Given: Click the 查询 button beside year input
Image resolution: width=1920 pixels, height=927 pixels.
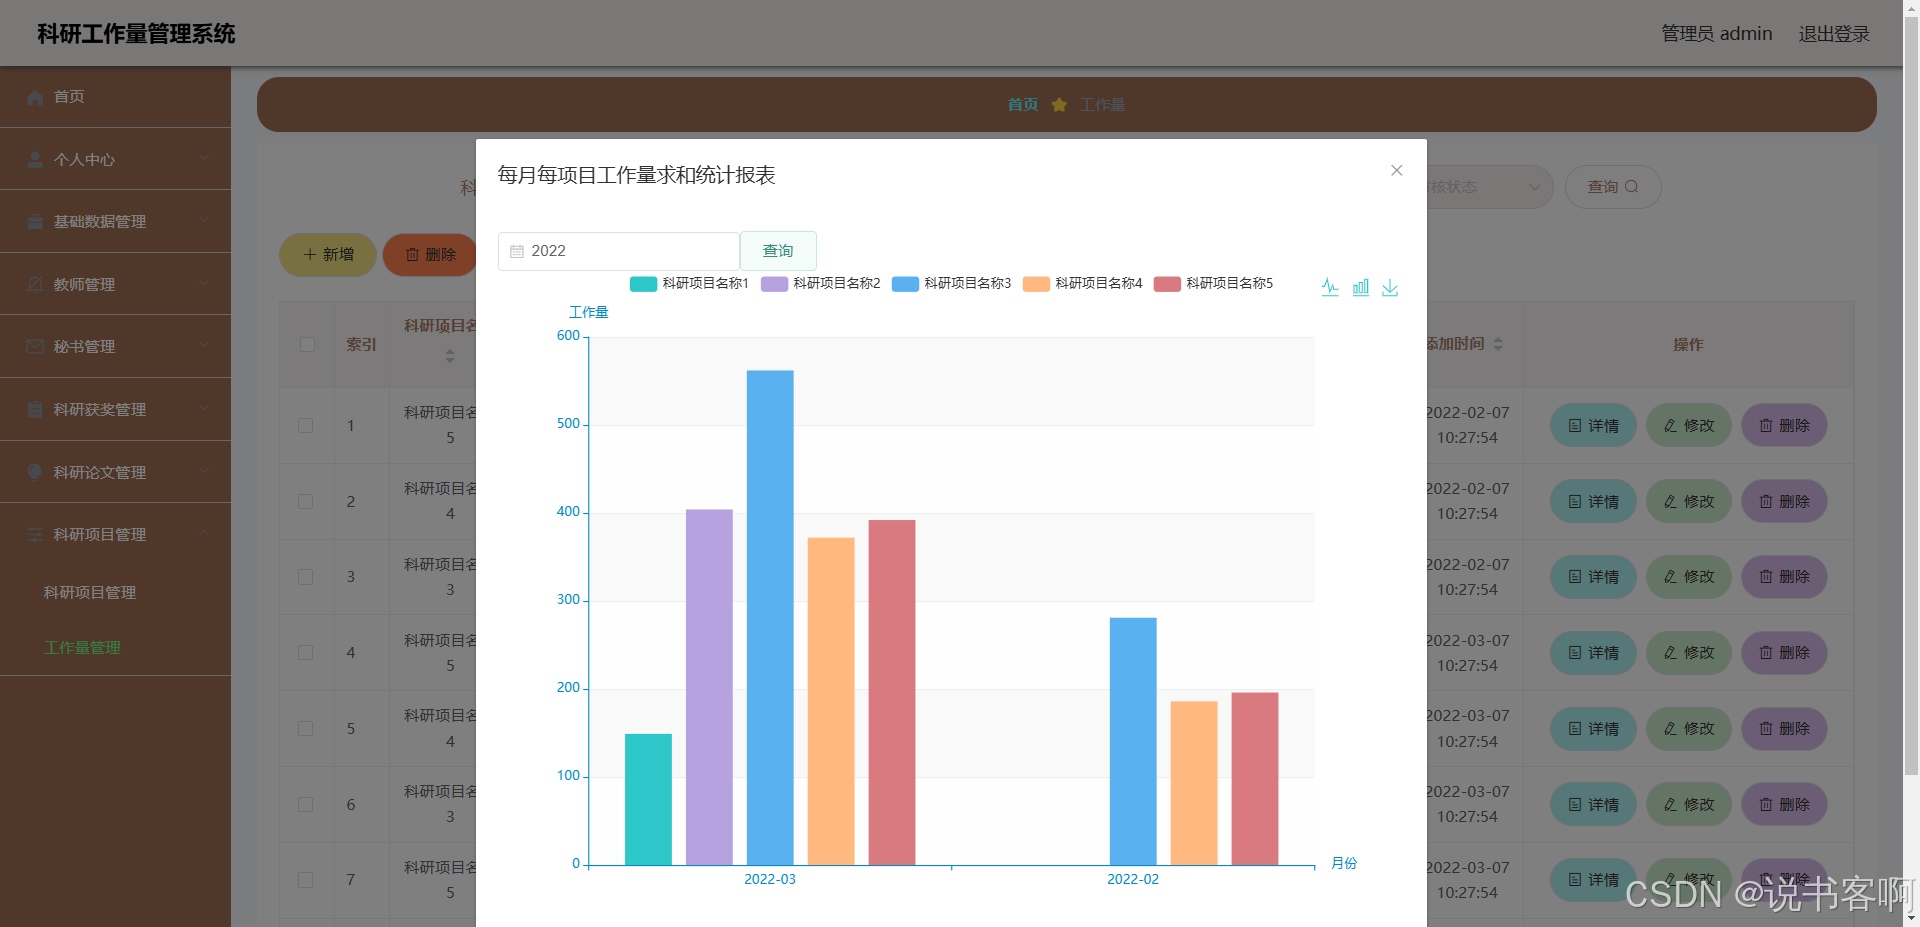Looking at the screenshot, I should tap(778, 251).
